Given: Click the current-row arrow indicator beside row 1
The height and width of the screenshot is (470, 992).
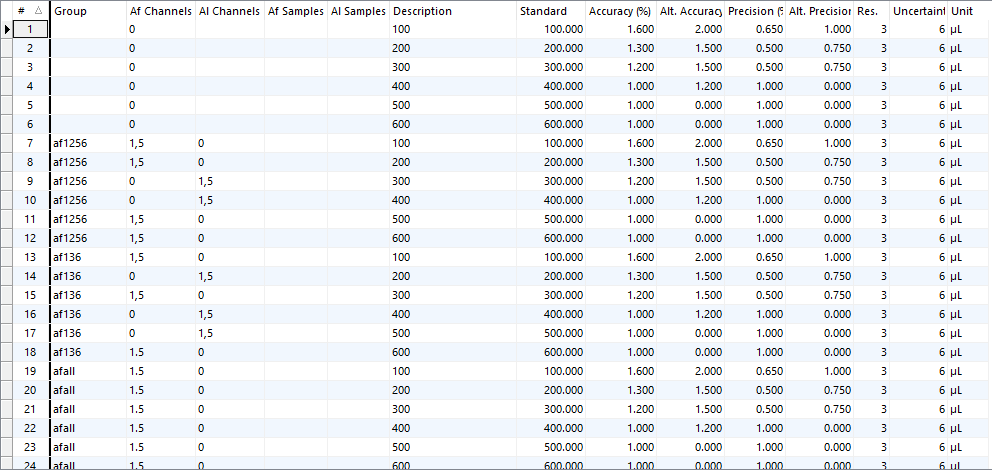Looking at the screenshot, I should [x=8, y=29].
